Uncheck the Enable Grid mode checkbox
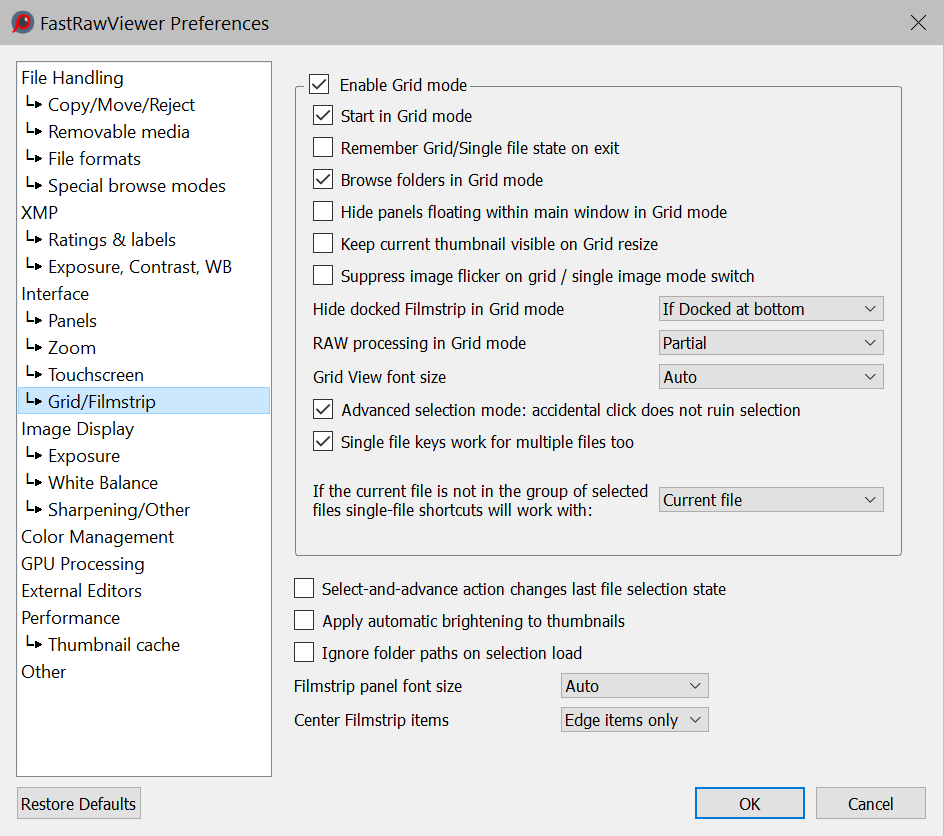The width and height of the screenshot is (944, 836). [x=319, y=85]
